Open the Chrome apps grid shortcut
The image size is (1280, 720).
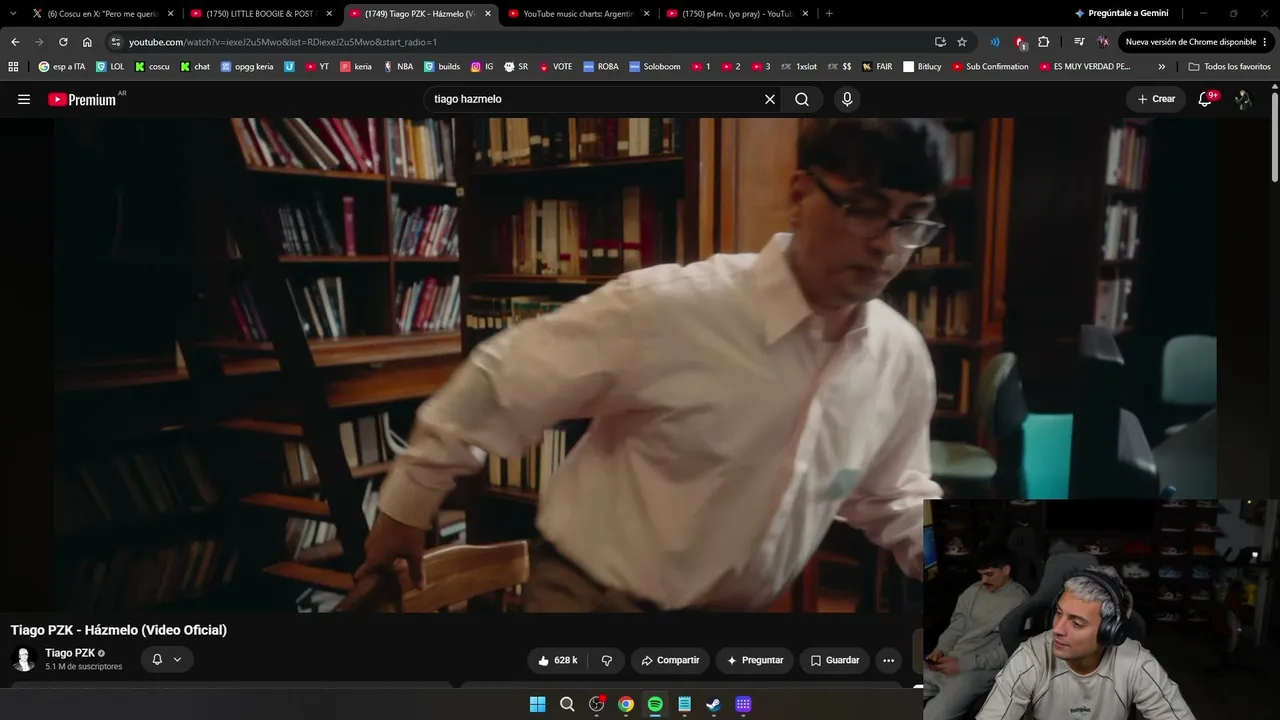pos(13,67)
